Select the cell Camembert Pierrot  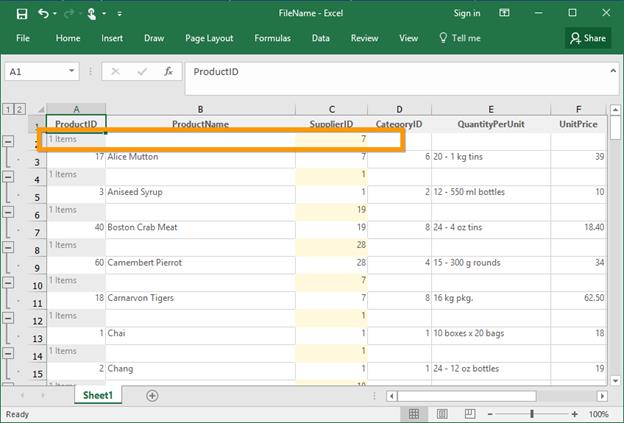click(x=201, y=263)
